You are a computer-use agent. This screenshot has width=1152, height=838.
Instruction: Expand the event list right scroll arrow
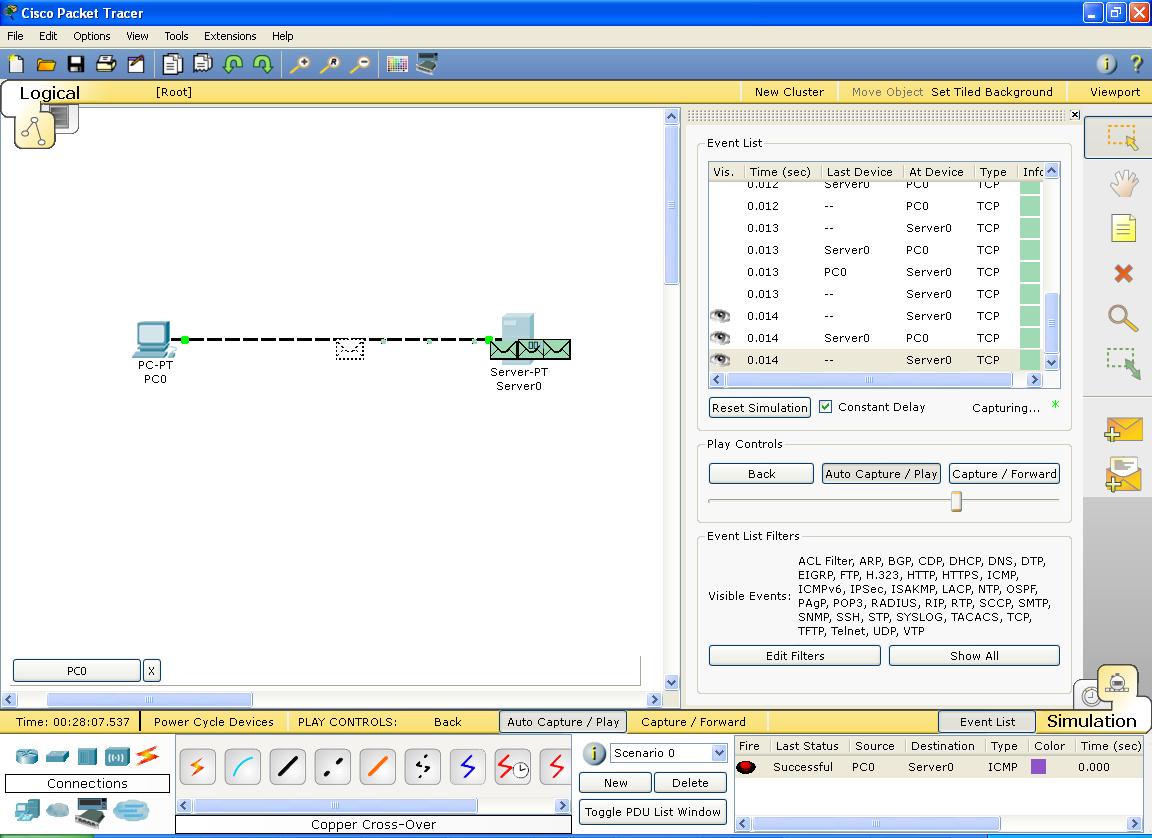1035,380
